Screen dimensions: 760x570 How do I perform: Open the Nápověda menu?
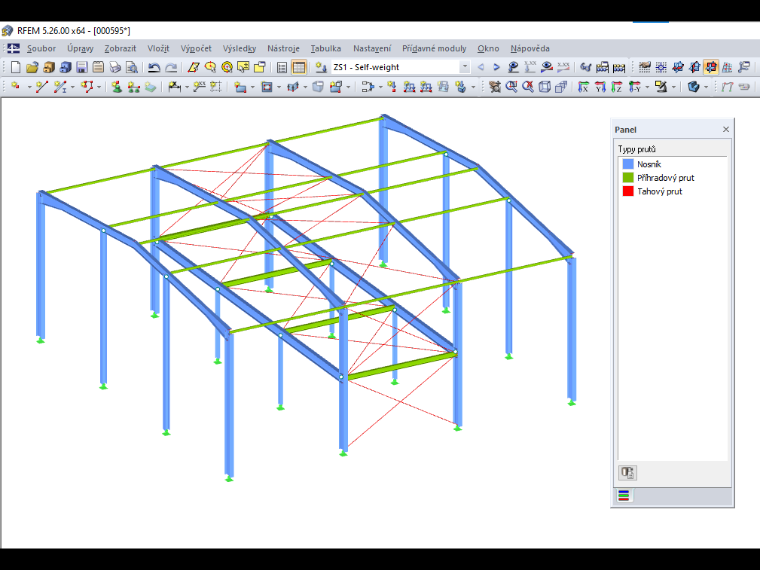point(530,48)
